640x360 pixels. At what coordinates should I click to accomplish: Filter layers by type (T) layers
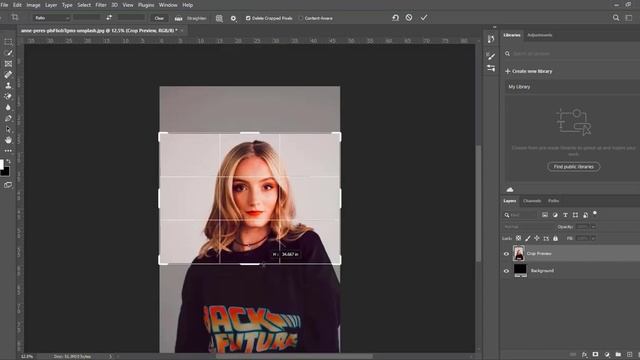565,215
